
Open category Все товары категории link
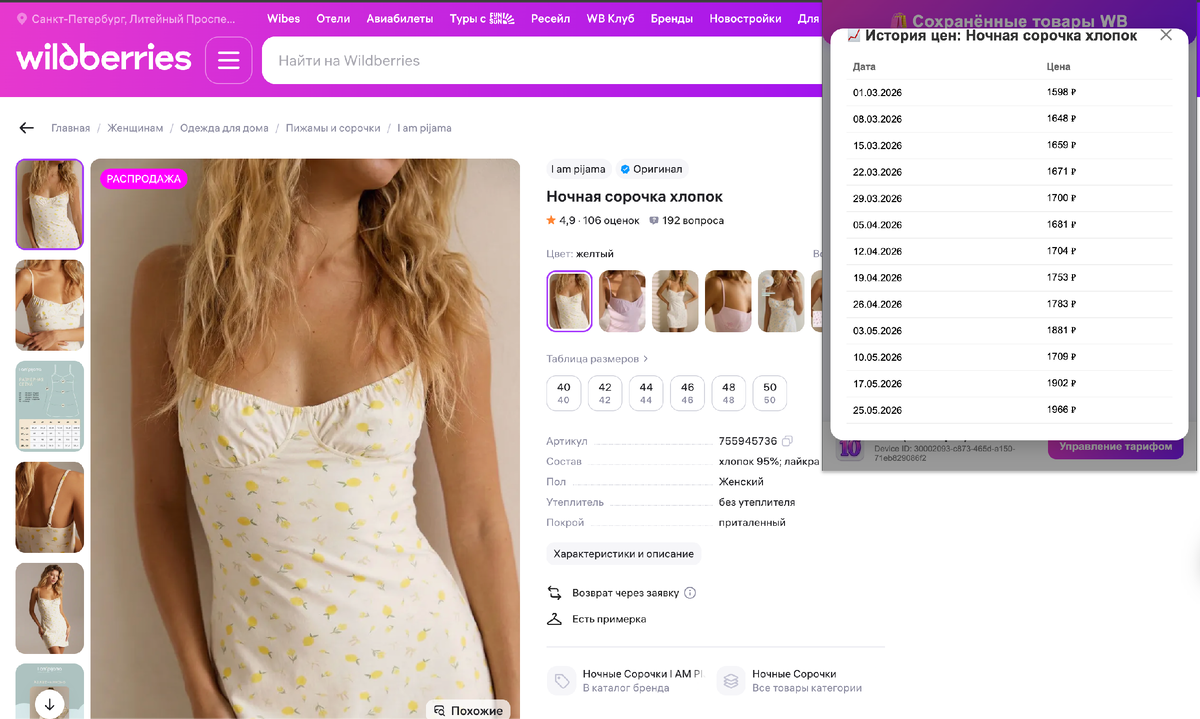point(790,681)
